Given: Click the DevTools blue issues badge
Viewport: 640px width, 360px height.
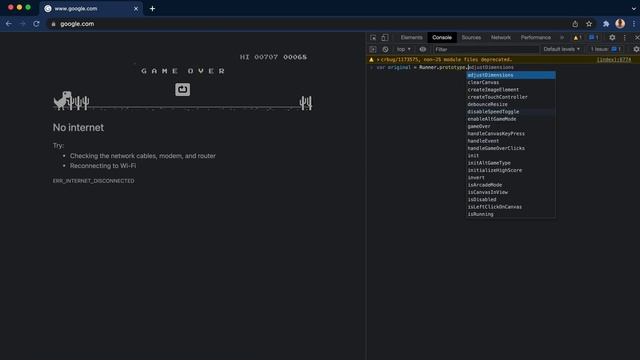Looking at the screenshot, I should coord(593,38).
